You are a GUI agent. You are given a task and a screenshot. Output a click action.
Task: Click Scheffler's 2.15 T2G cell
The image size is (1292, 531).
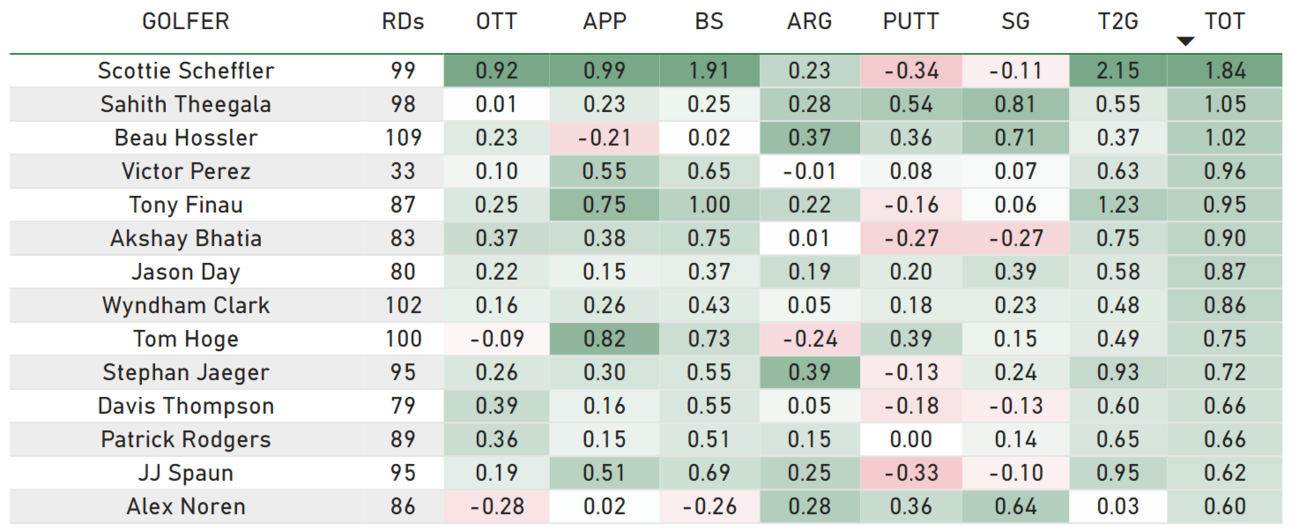point(1117,71)
